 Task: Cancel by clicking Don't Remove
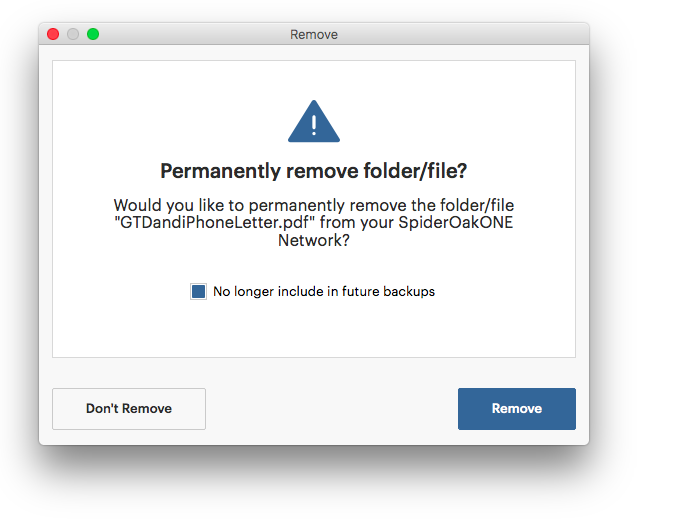click(129, 409)
